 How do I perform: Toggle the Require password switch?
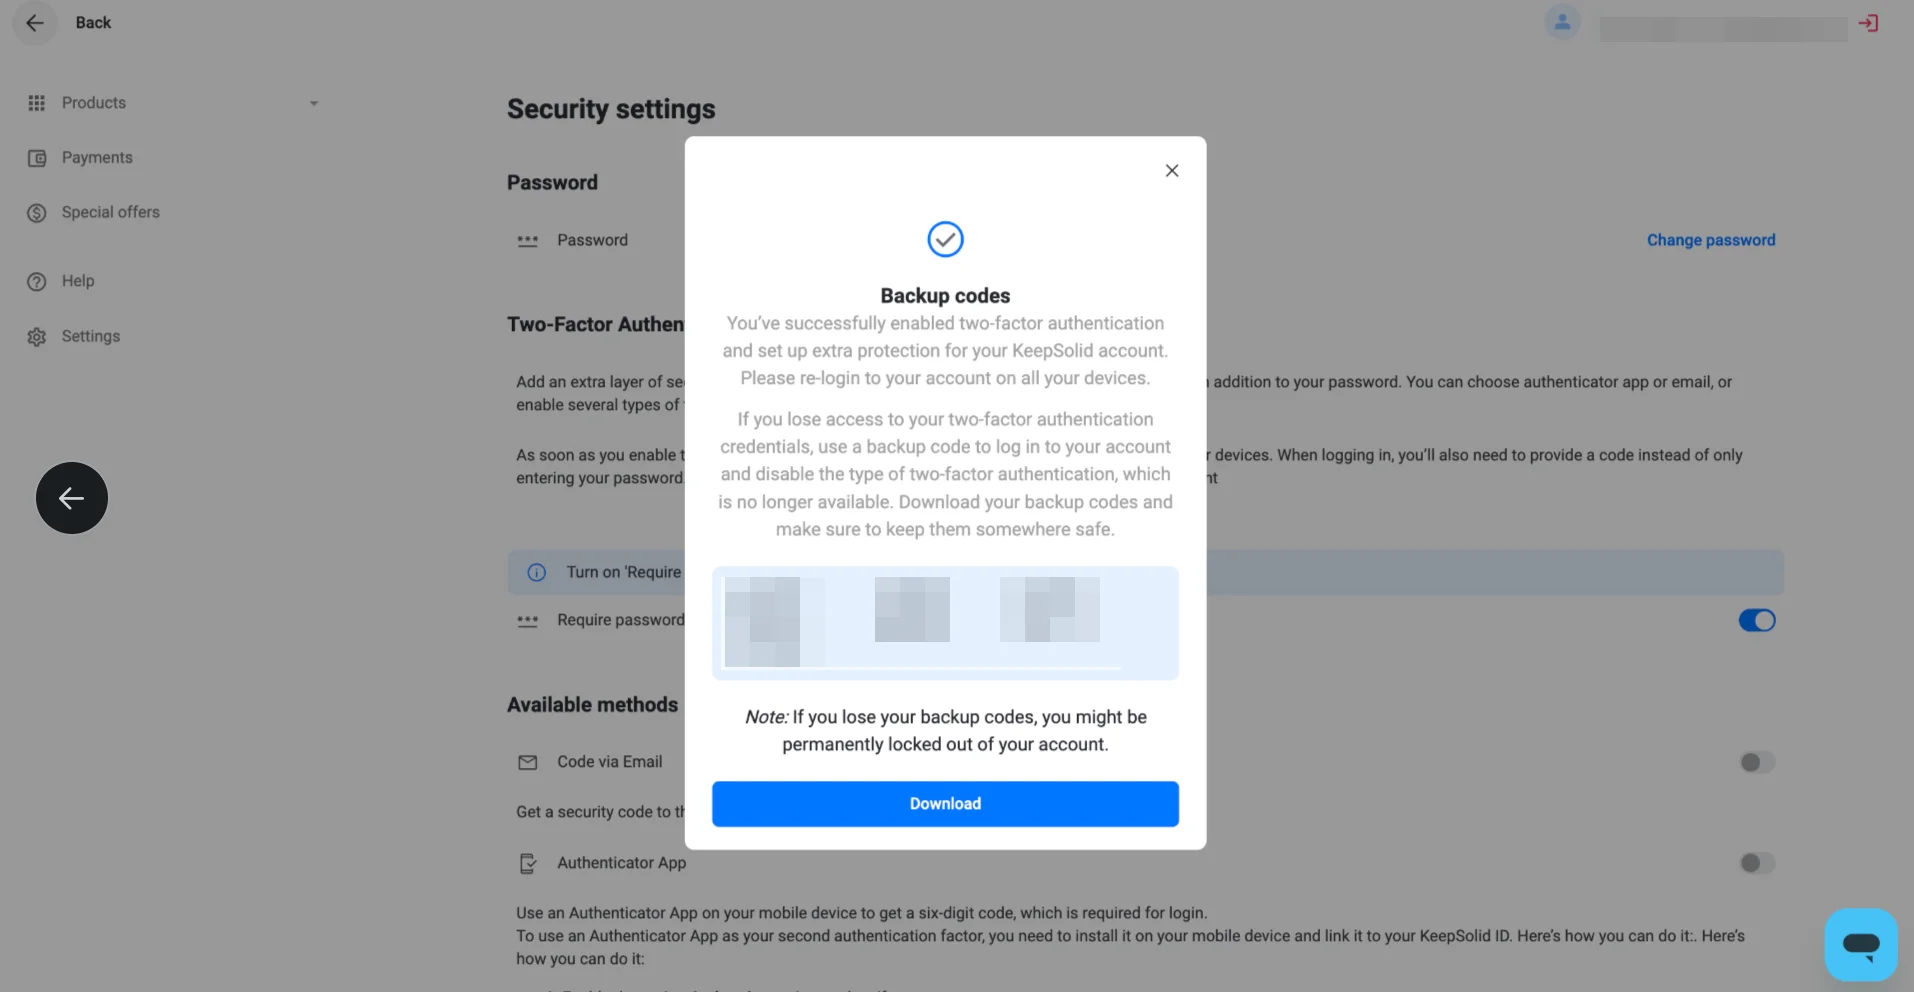coord(1757,621)
